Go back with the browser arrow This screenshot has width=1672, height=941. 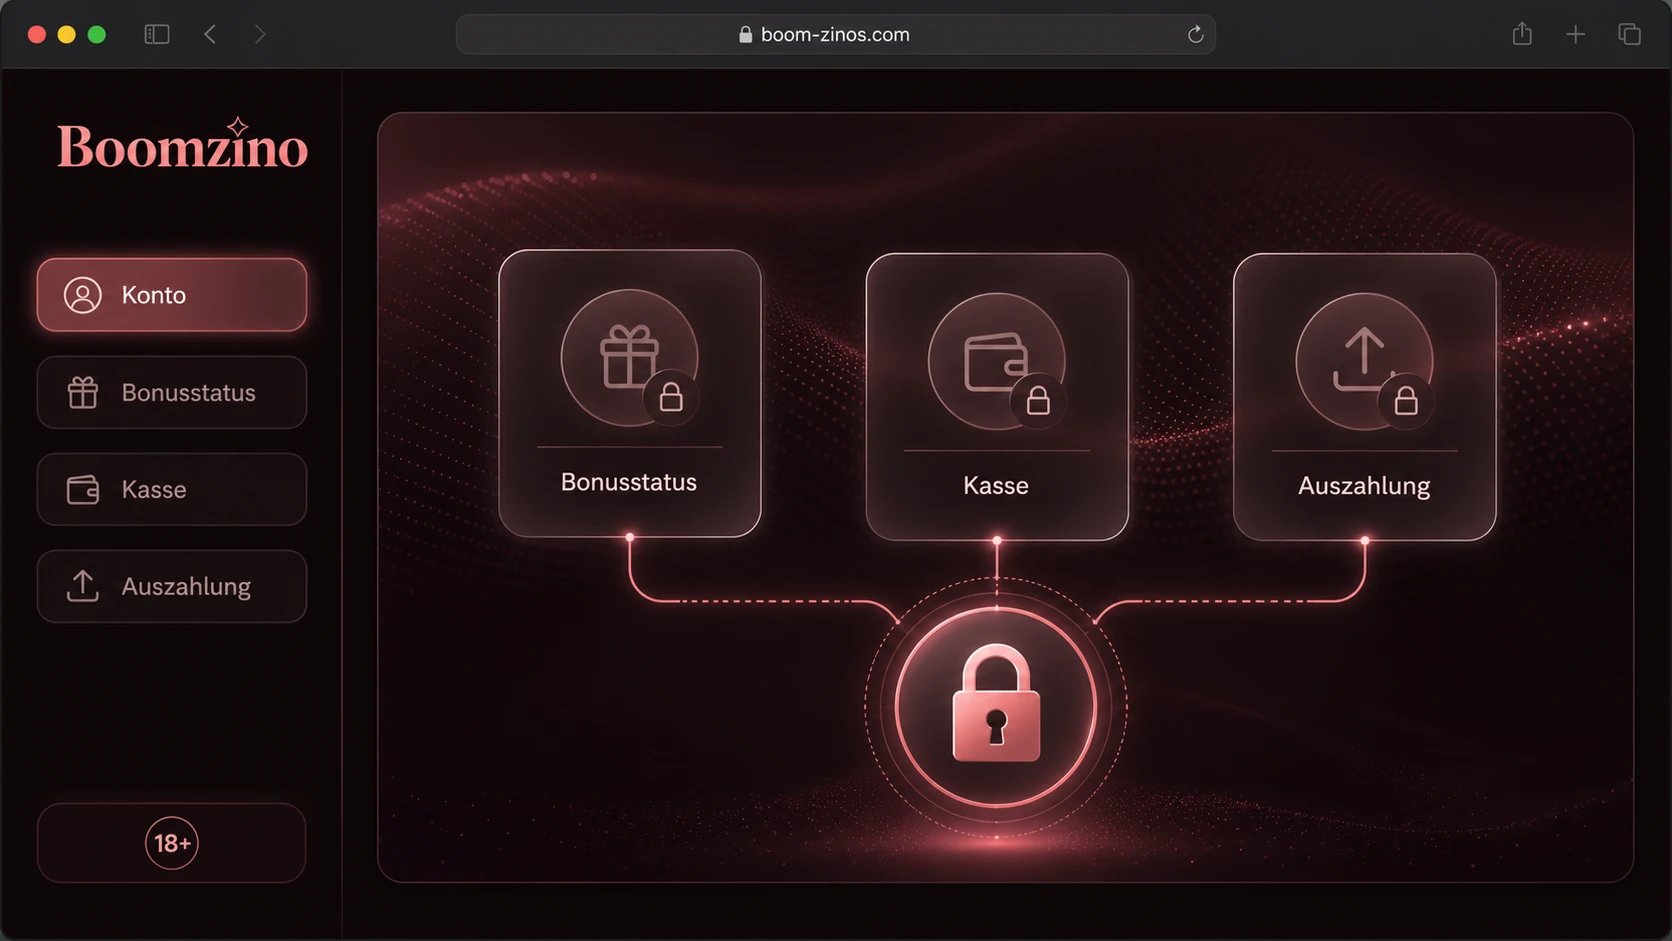[x=210, y=34]
